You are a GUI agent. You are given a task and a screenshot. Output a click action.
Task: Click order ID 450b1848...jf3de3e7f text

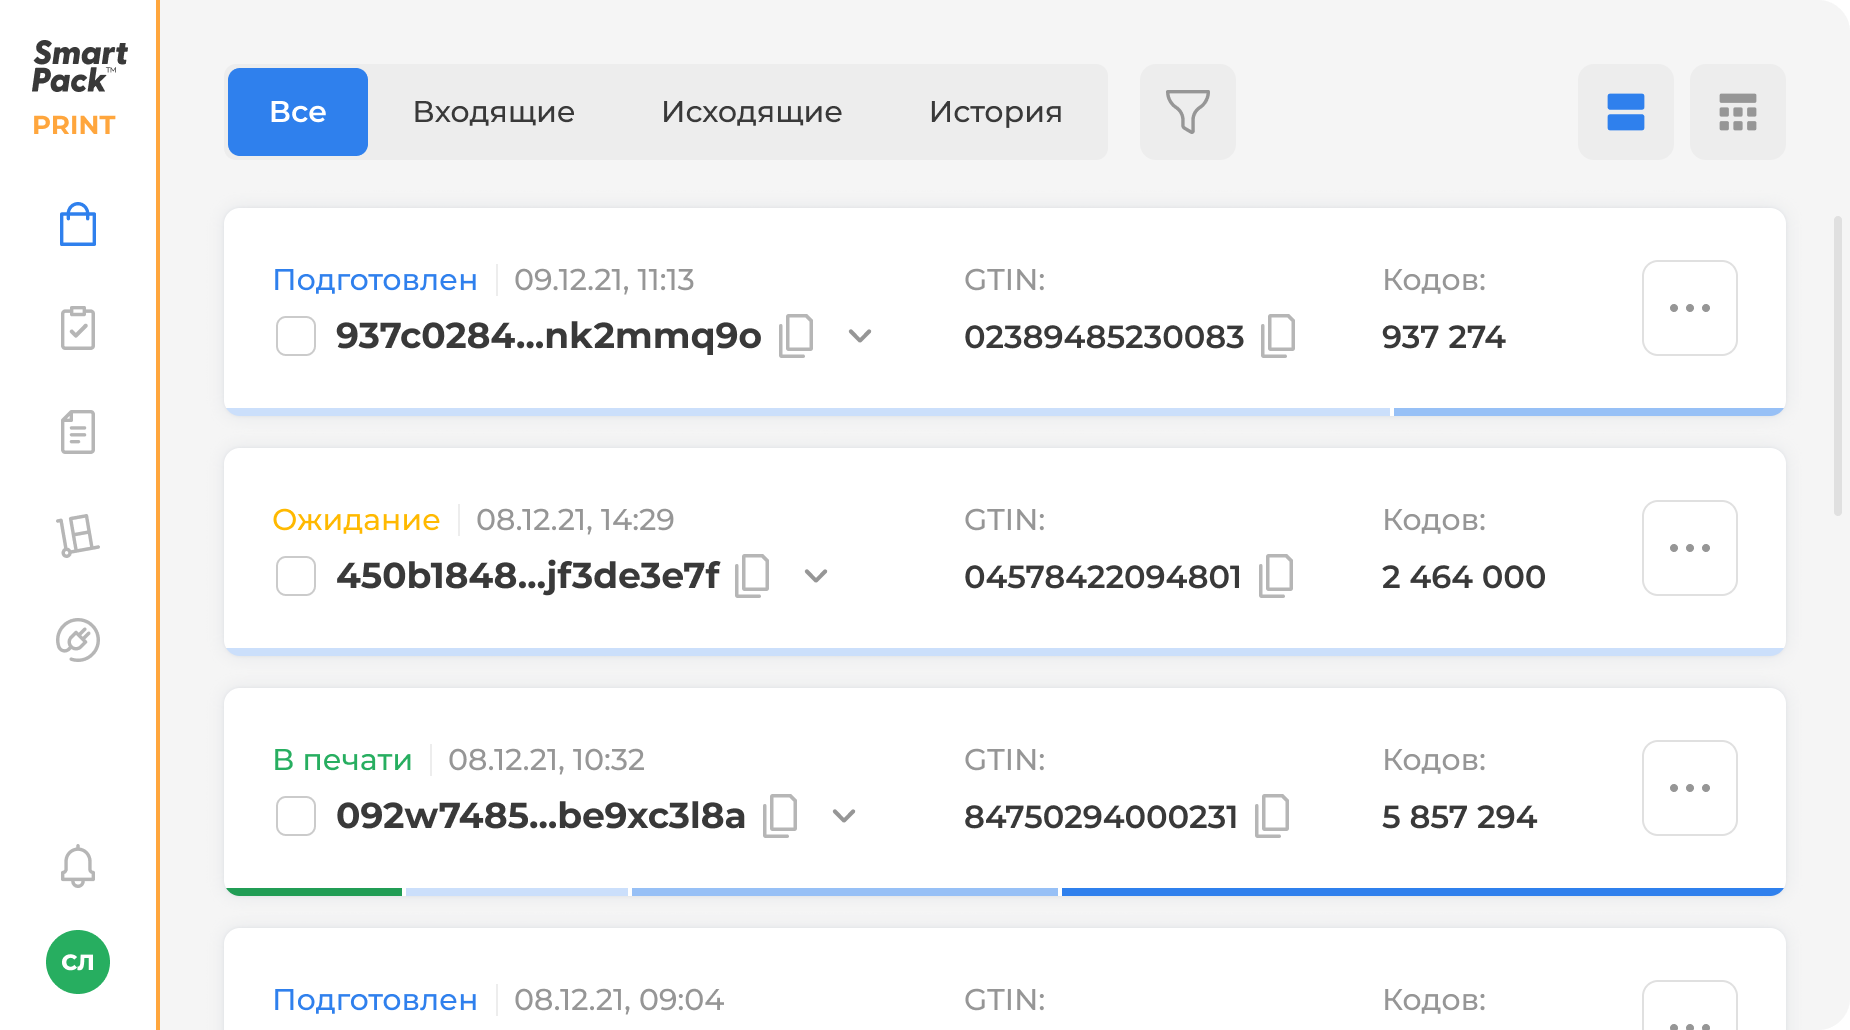pos(527,576)
